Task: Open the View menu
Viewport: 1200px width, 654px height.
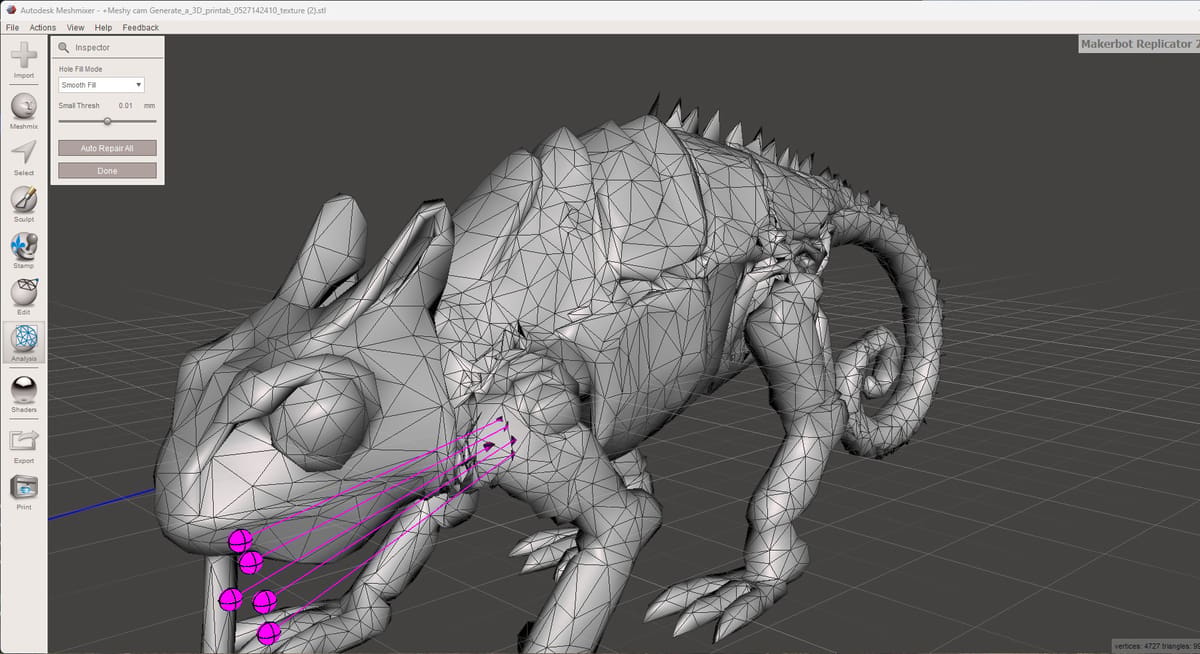Action: 75,27
